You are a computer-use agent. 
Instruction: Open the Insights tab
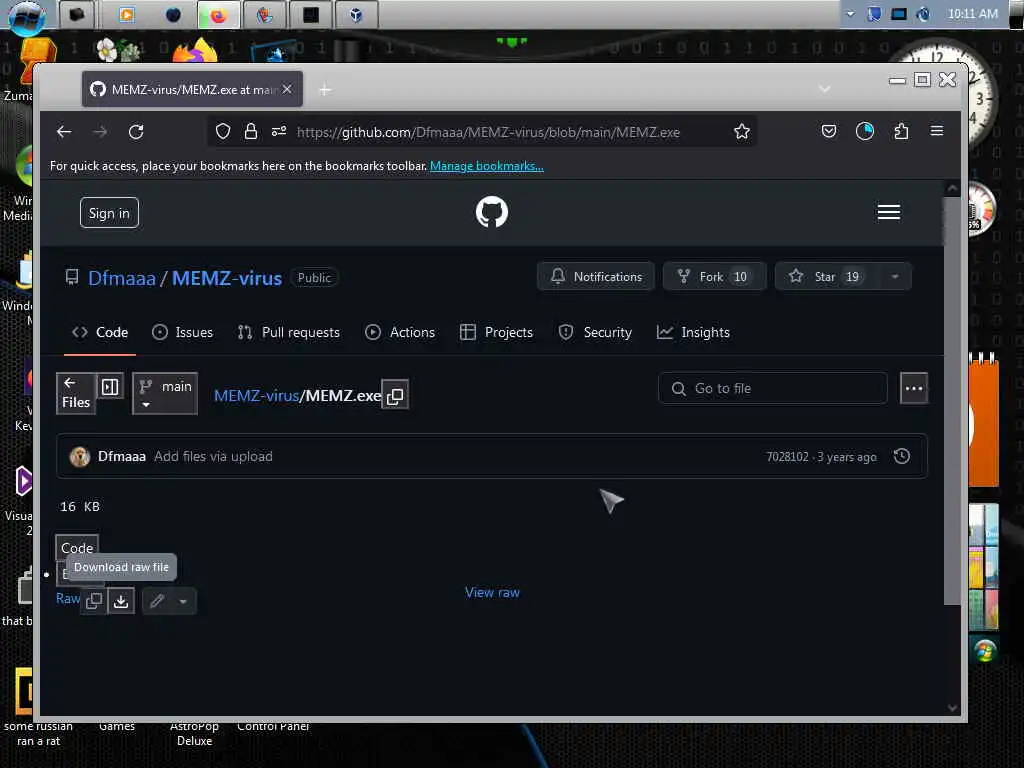click(693, 332)
